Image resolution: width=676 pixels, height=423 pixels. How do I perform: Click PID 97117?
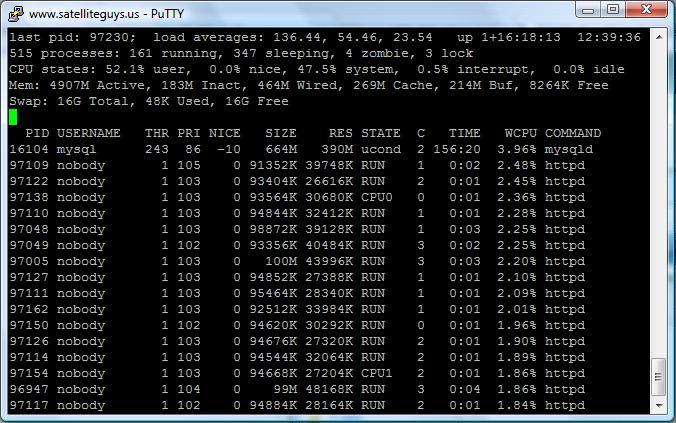coord(29,405)
